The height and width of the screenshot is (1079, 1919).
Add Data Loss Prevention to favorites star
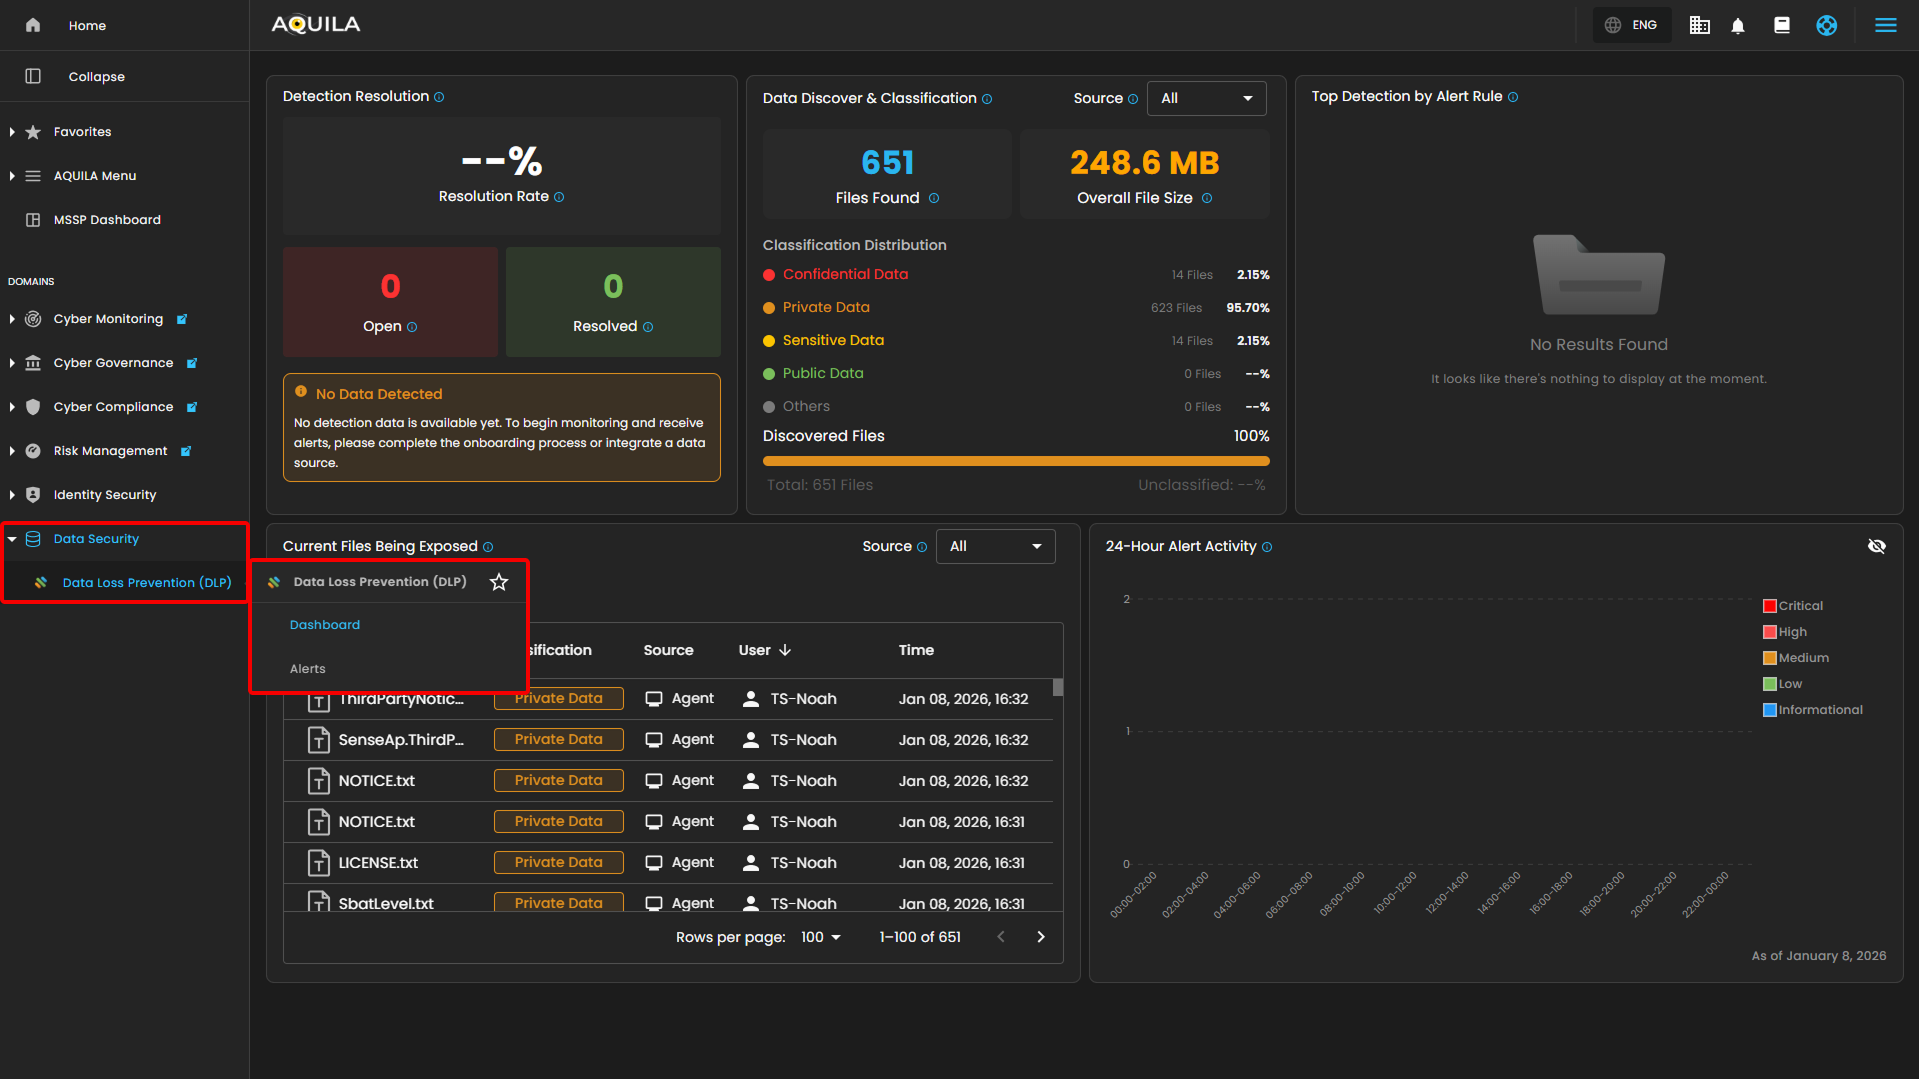pyautogui.click(x=499, y=582)
